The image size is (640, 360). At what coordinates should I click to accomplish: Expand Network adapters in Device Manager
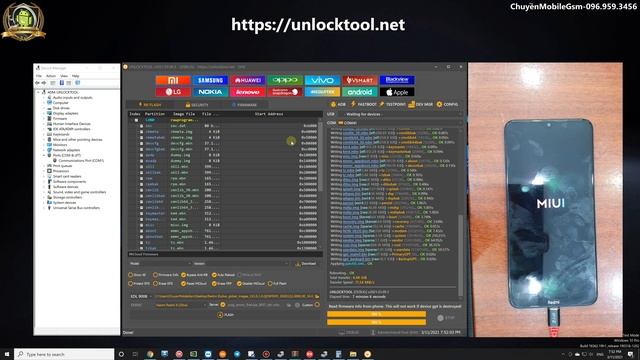click(x=44, y=150)
